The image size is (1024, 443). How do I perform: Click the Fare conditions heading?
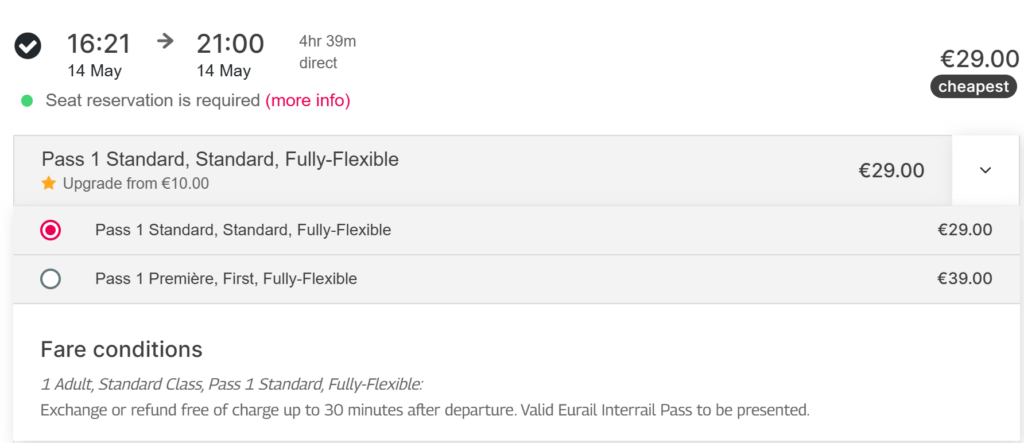121,349
